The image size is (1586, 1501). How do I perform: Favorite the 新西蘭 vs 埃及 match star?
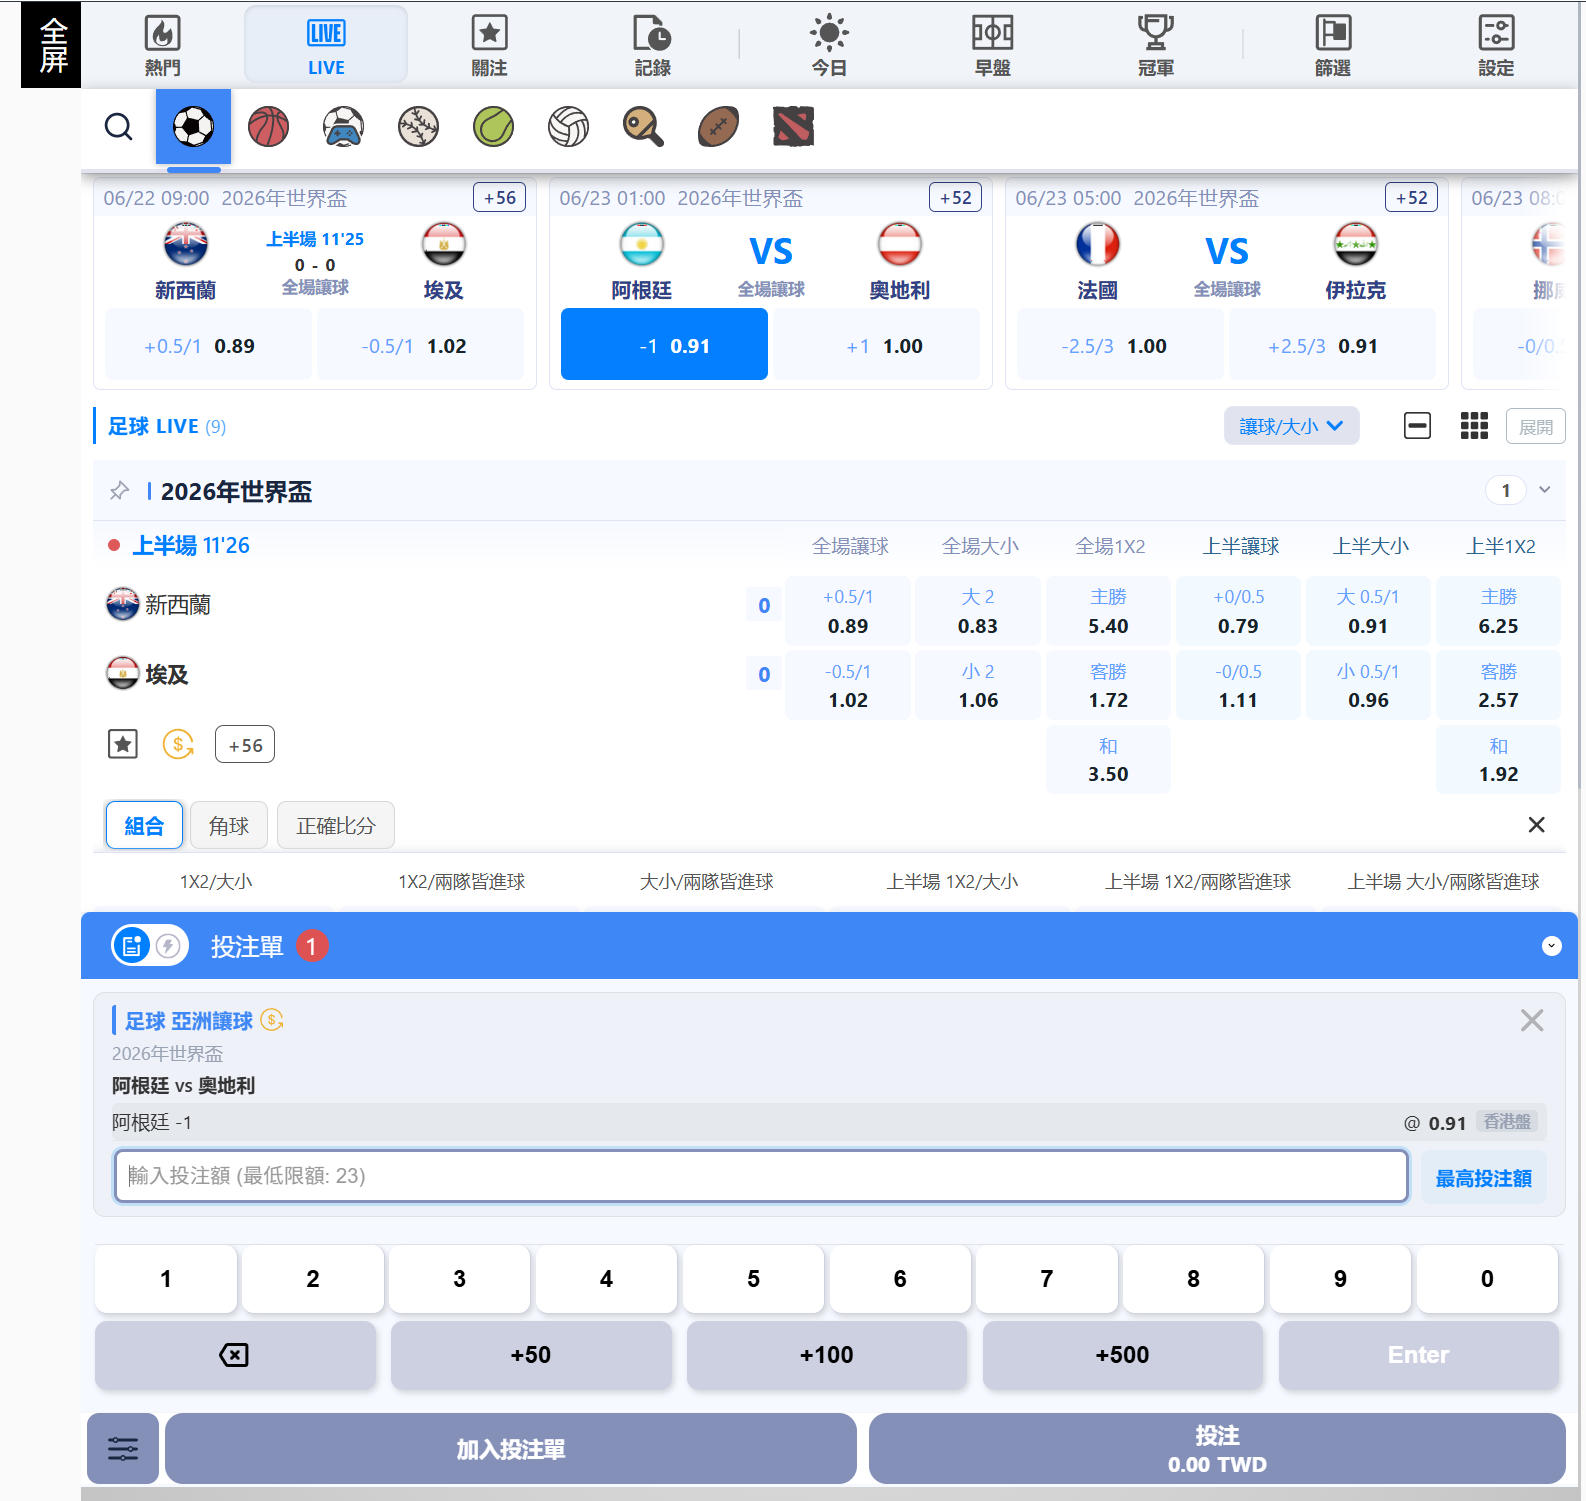123,744
